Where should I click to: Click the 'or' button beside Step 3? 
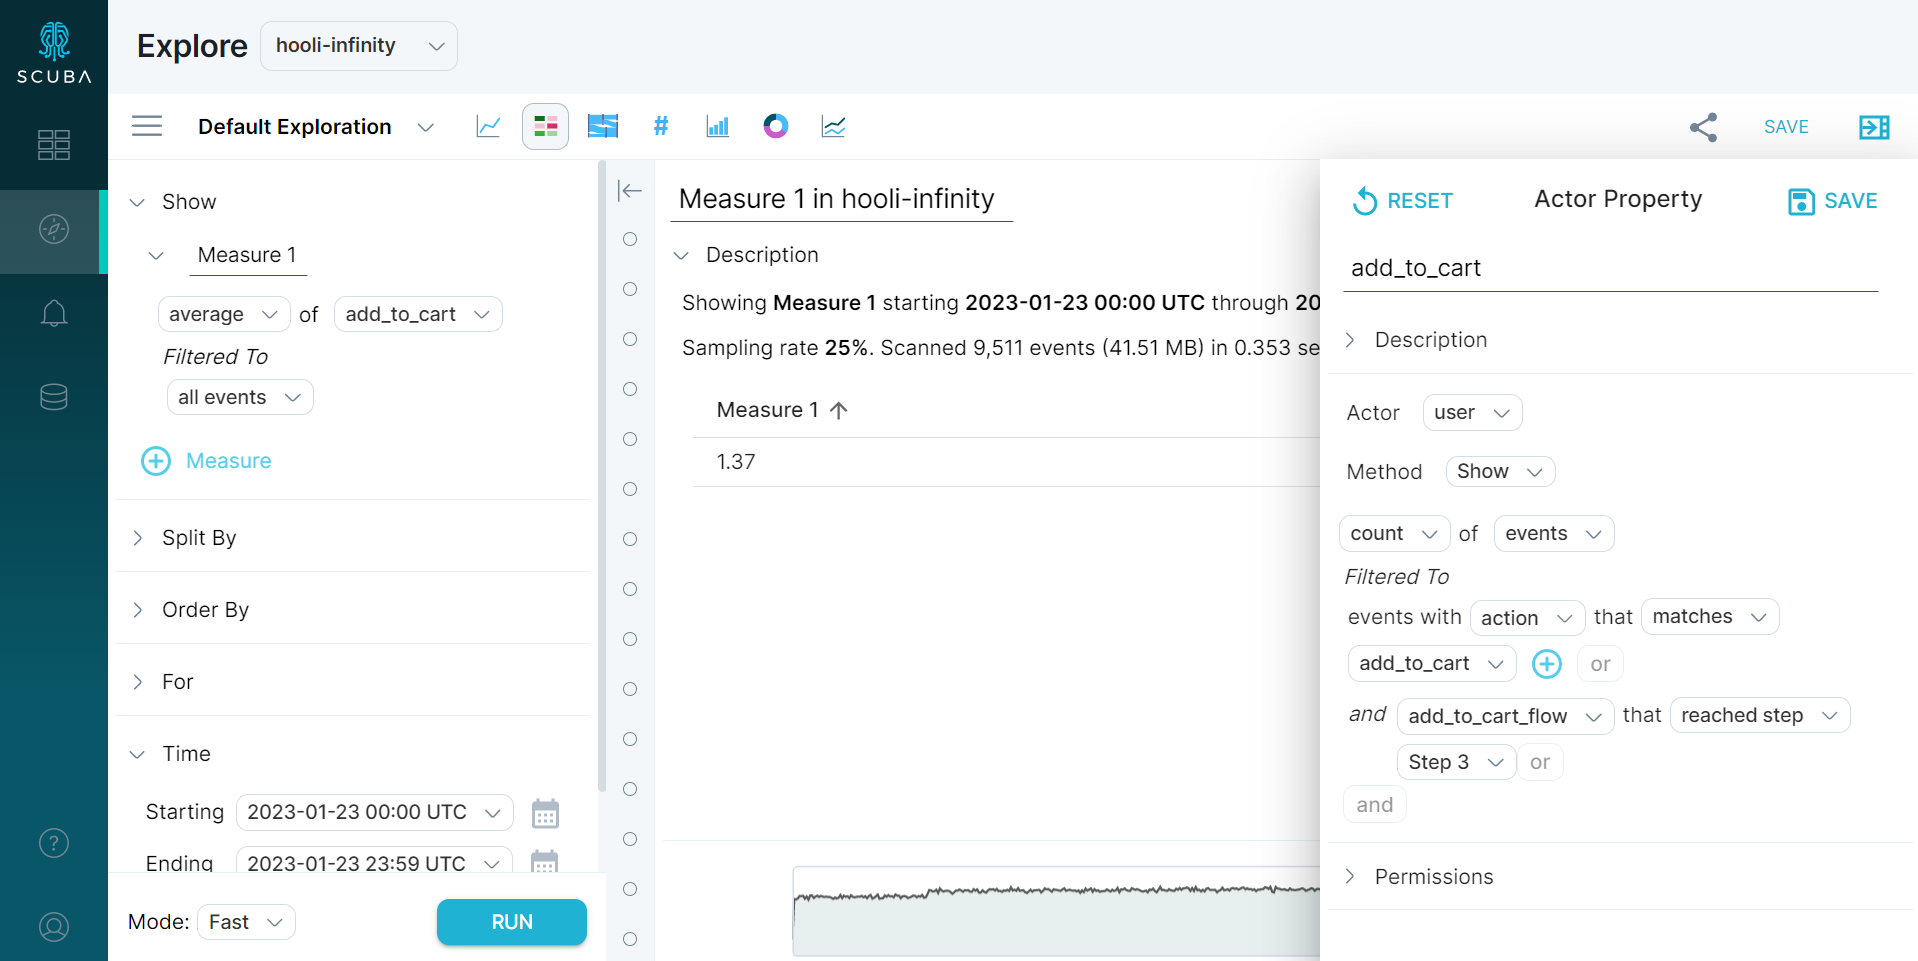(x=1540, y=762)
